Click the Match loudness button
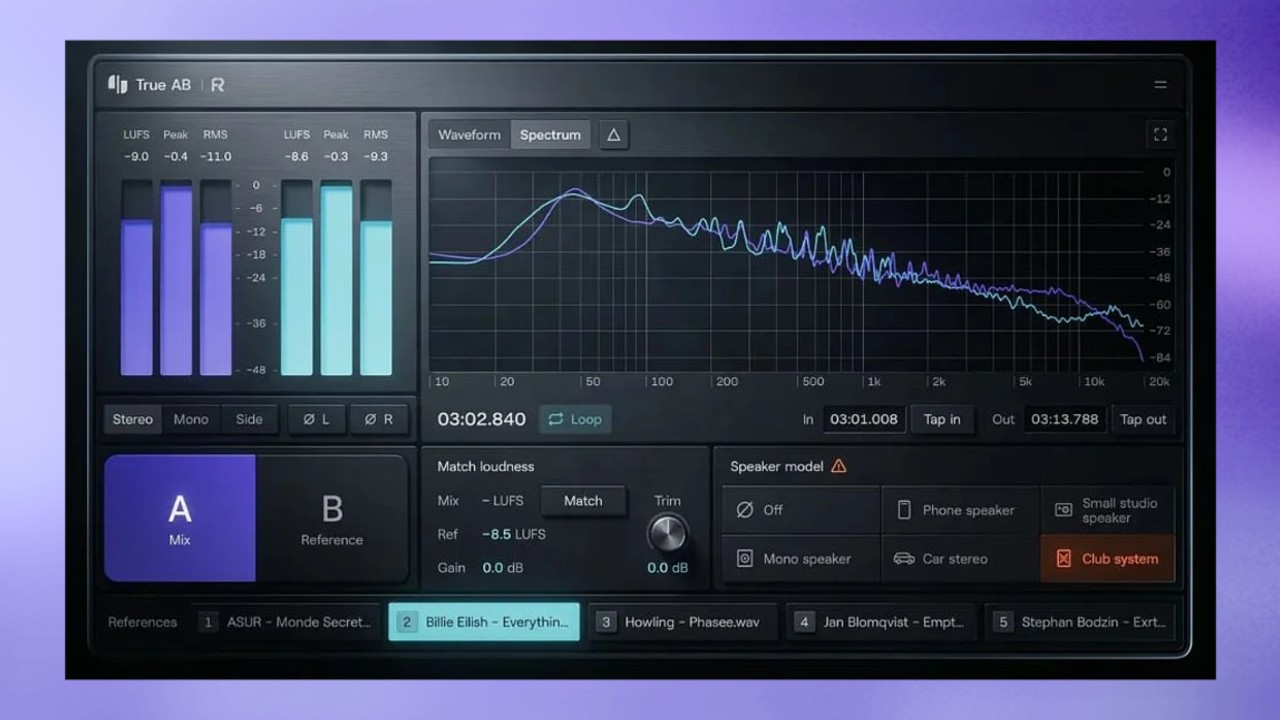1280x720 pixels. click(583, 501)
